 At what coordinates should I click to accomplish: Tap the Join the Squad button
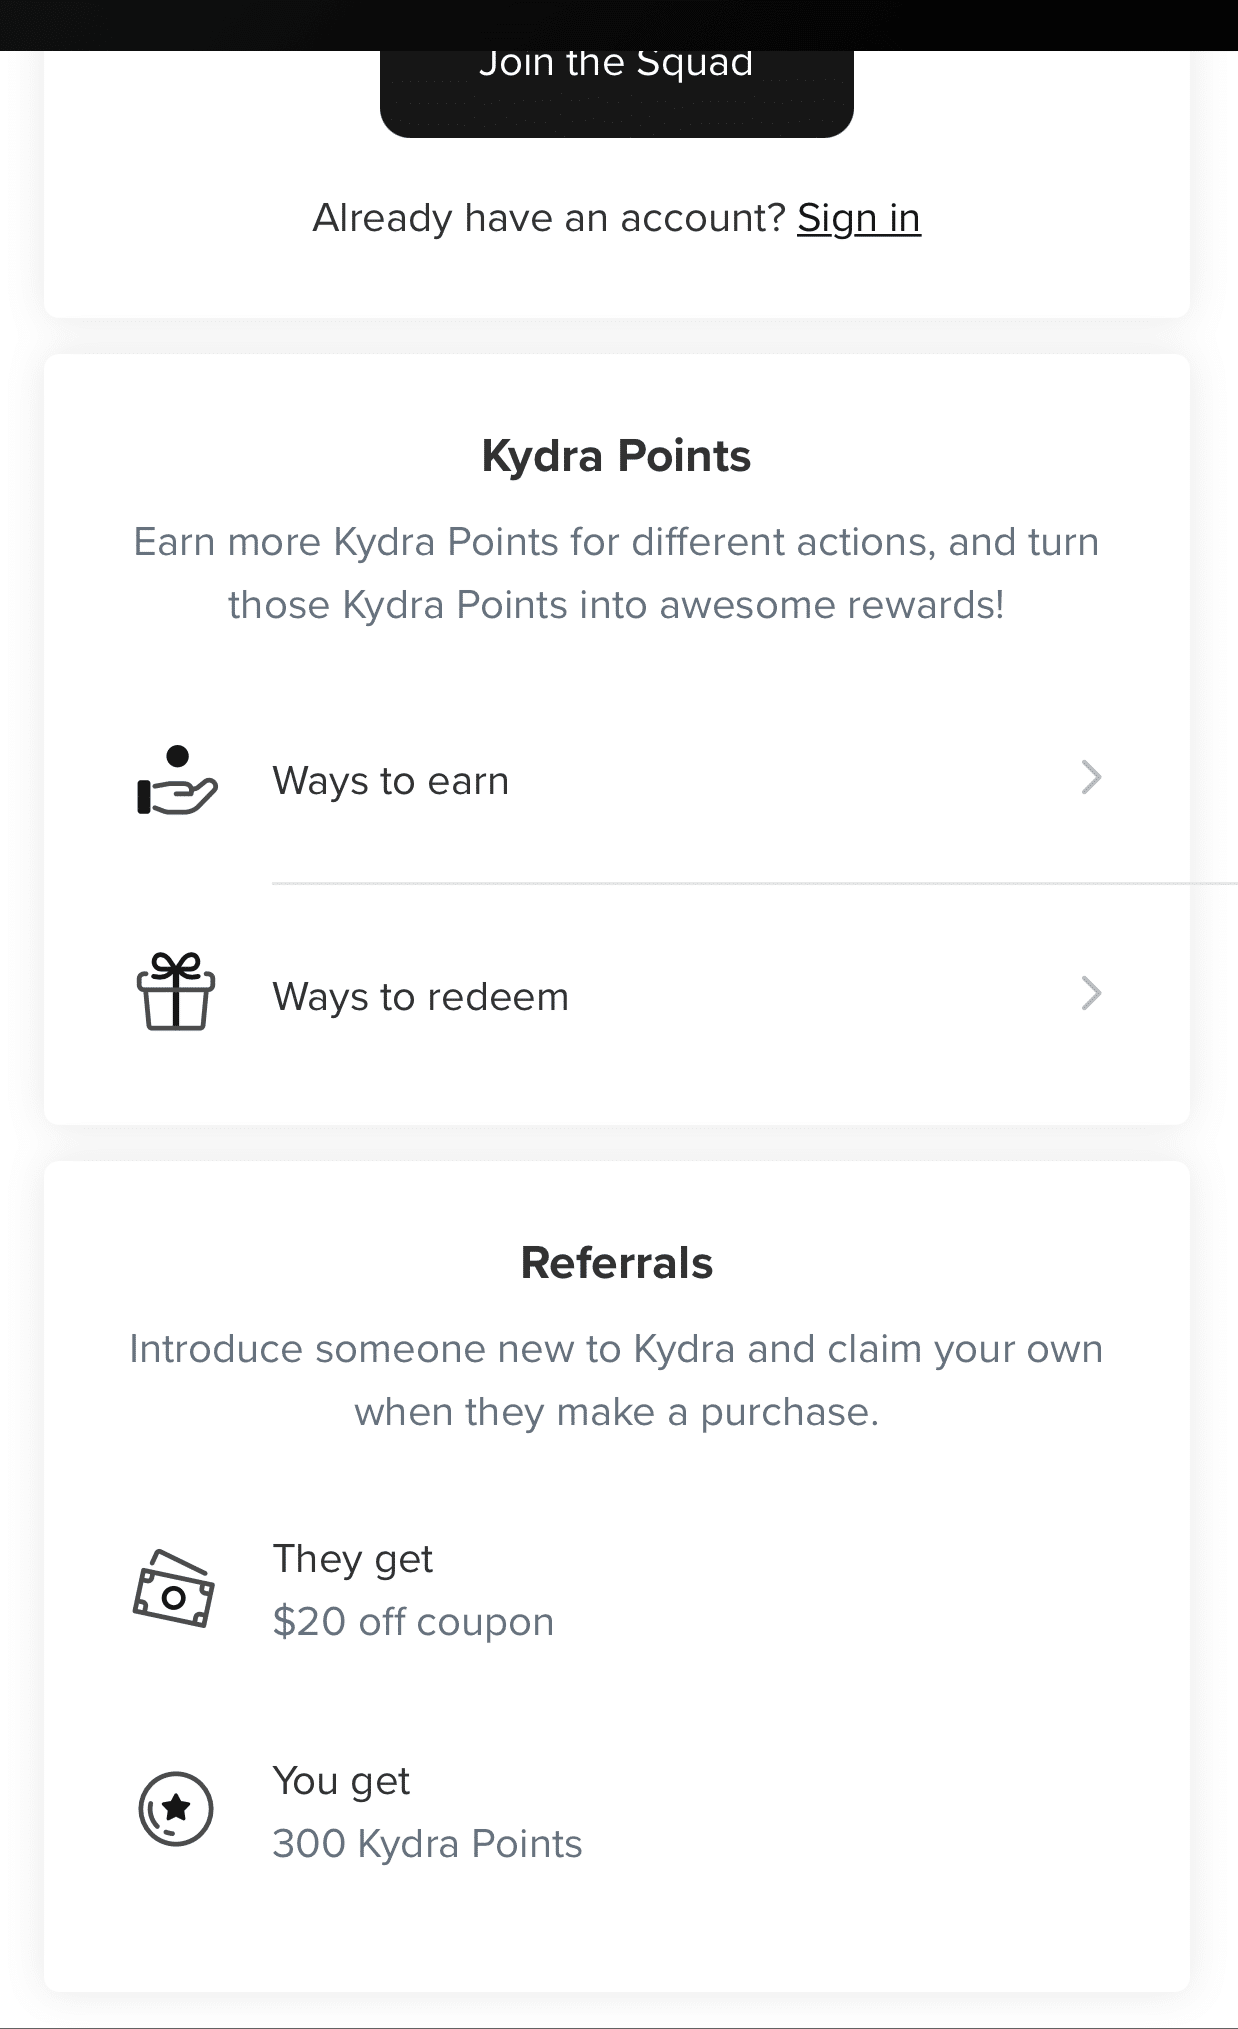tap(616, 90)
